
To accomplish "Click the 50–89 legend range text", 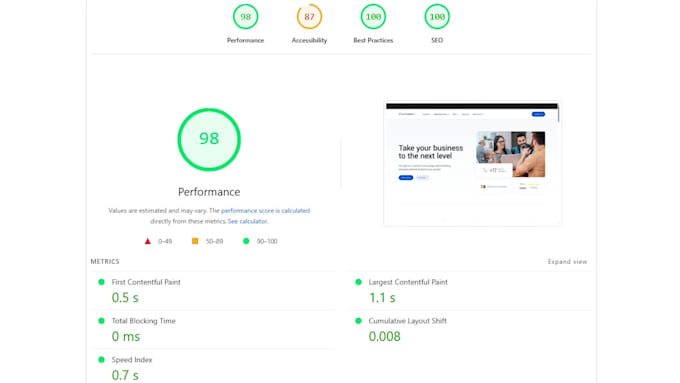I will pyautogui.click(x=214, y=241).
